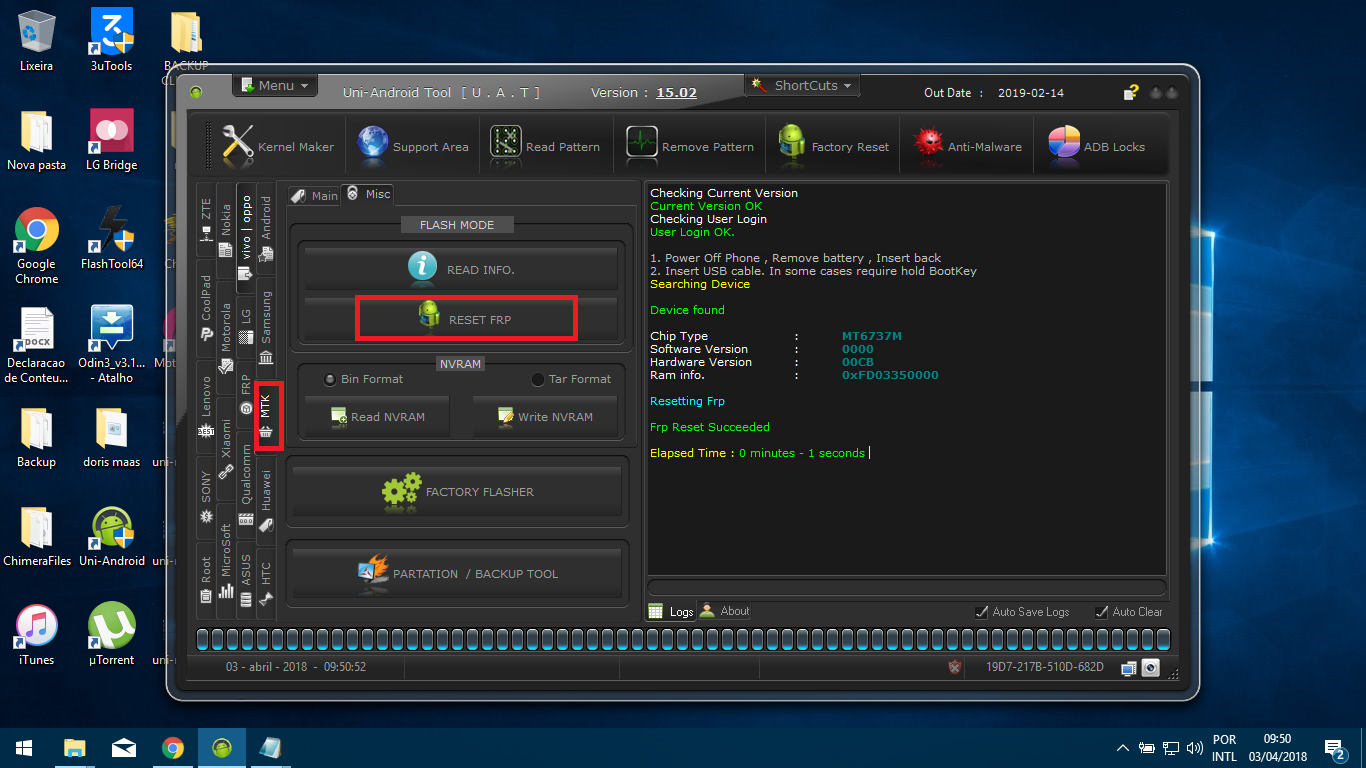The image size is (1366, 768).
Task: Select the Nokia vertical tab
Action: [x=226, y=231]
